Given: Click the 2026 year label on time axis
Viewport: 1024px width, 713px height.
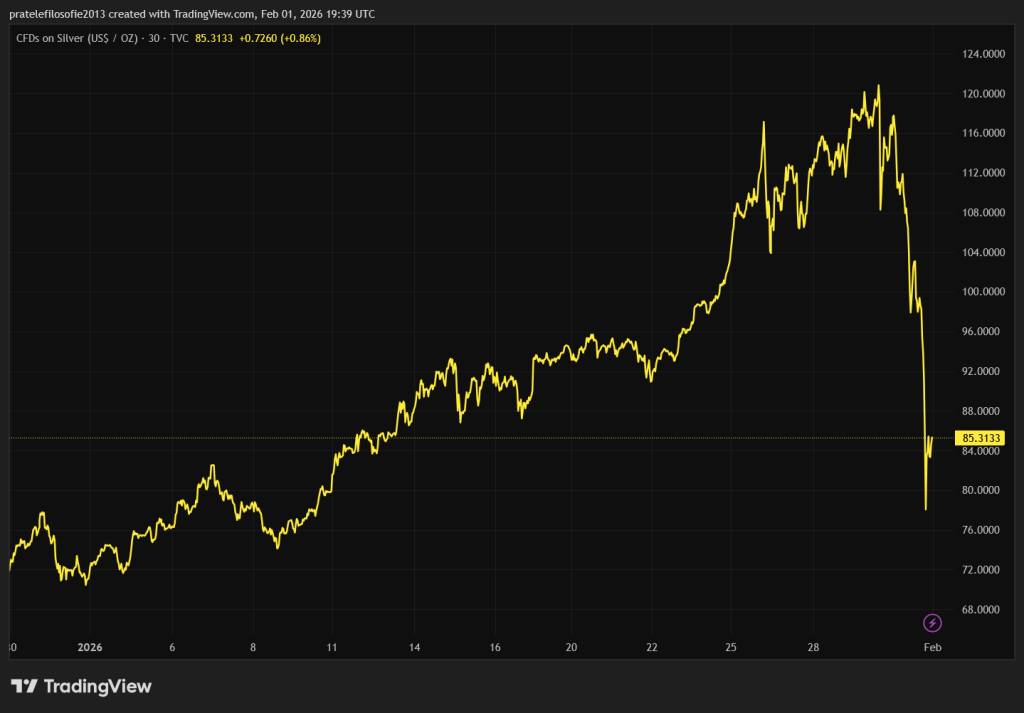Looking at the screenshot, I should 91,647.
